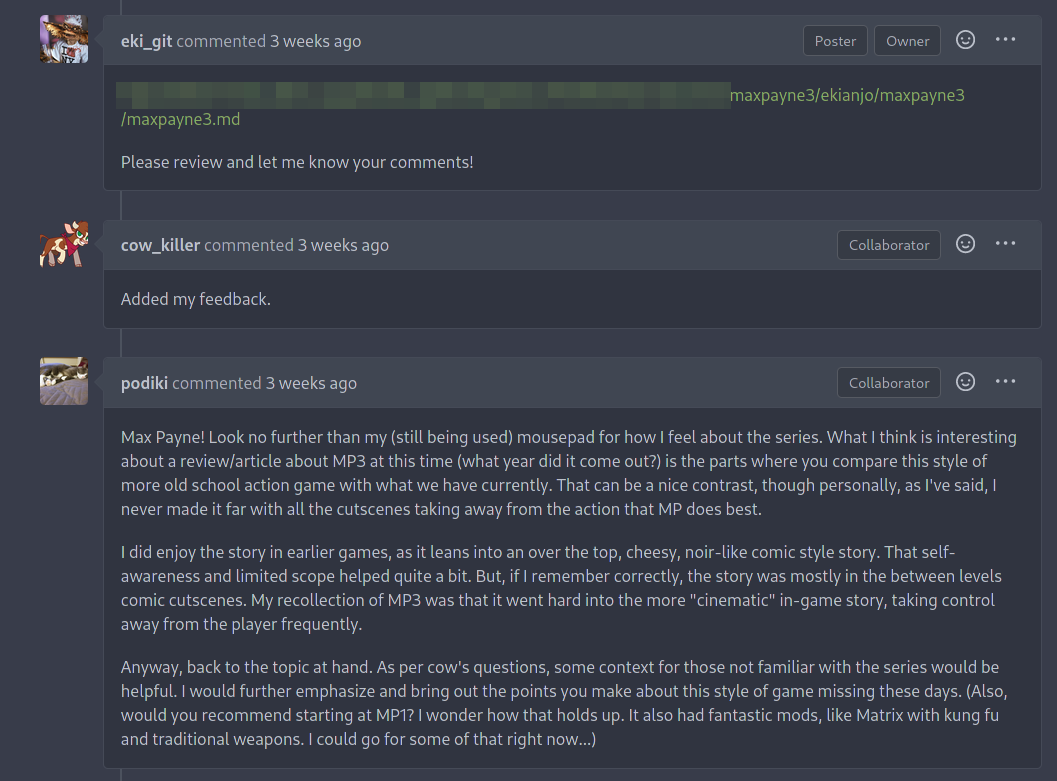Open podiki's user profile link

tap(144, 383)
